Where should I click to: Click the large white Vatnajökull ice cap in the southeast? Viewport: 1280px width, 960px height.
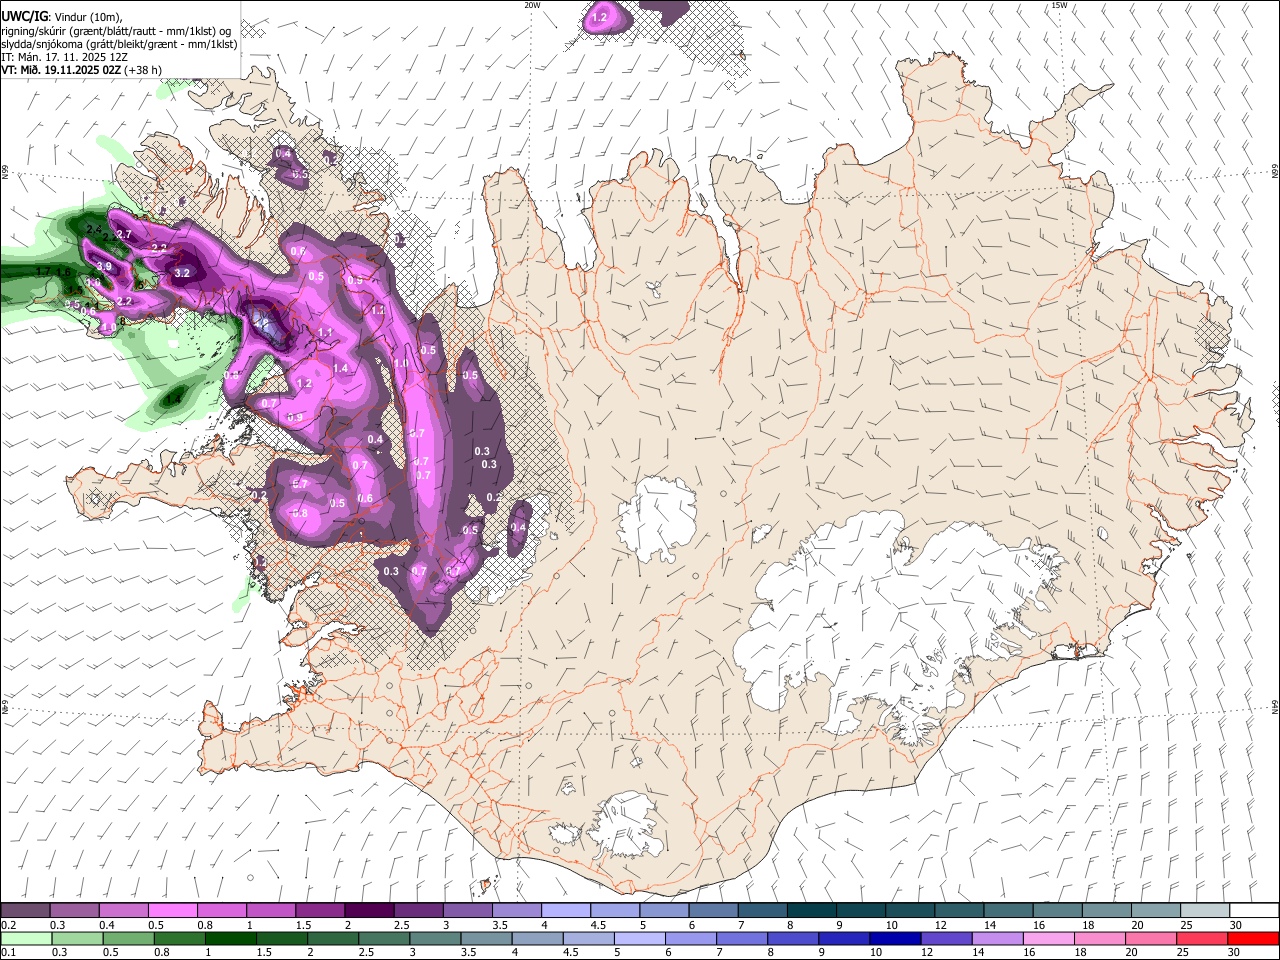tap(890, 620)
